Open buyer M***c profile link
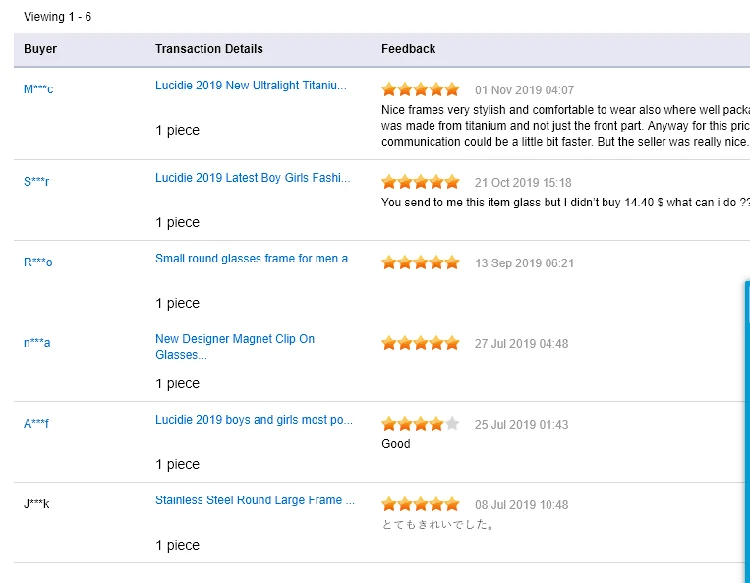Viewport: 750px width, 583px height. coord(38,89)
